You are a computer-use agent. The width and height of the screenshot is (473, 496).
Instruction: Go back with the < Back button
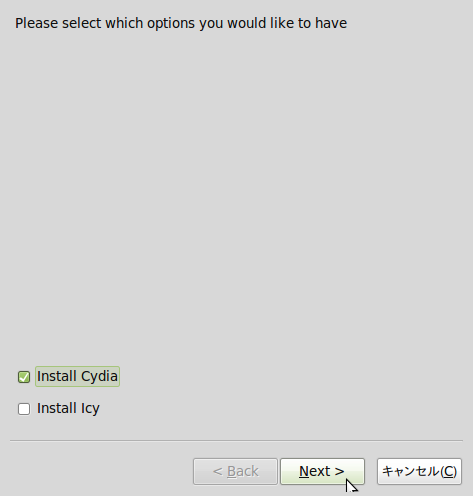[235, 471]
